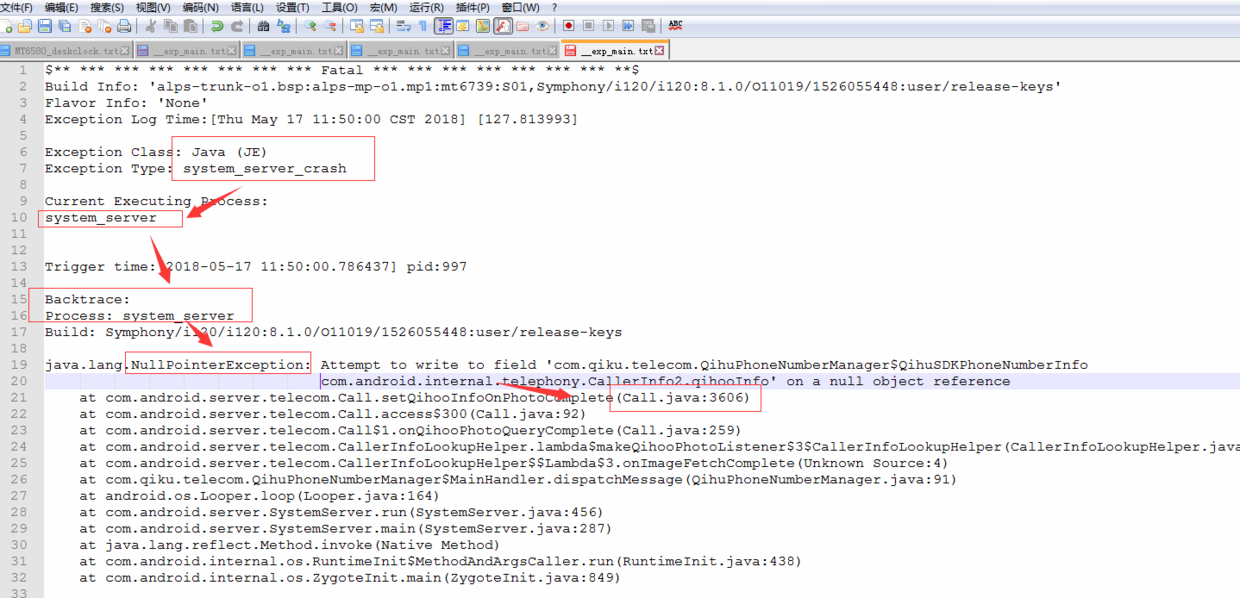Toggle Show All Characters pilcrow button

422,25
